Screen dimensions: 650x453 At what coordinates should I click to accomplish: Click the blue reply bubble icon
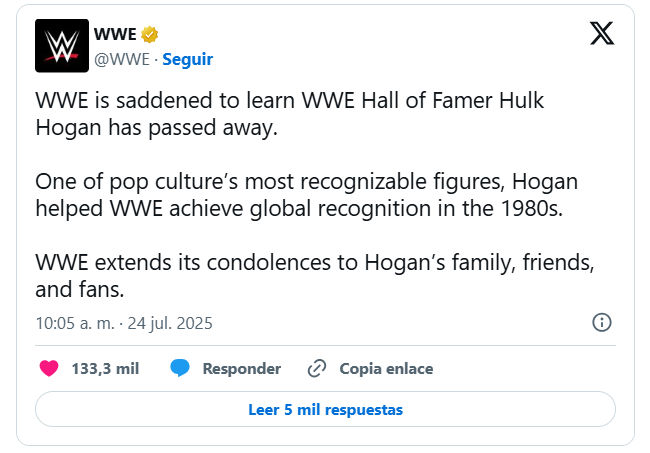point(180,368)
